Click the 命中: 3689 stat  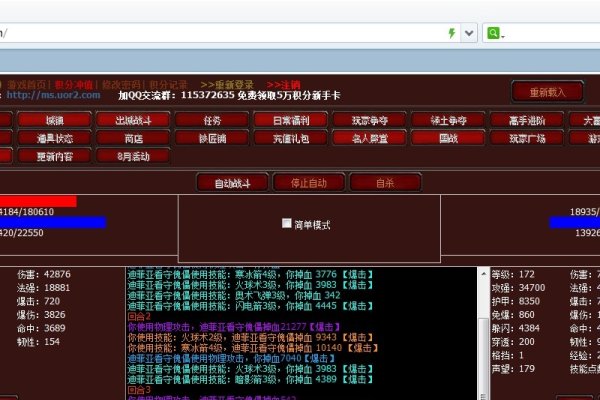pos(41,328)
